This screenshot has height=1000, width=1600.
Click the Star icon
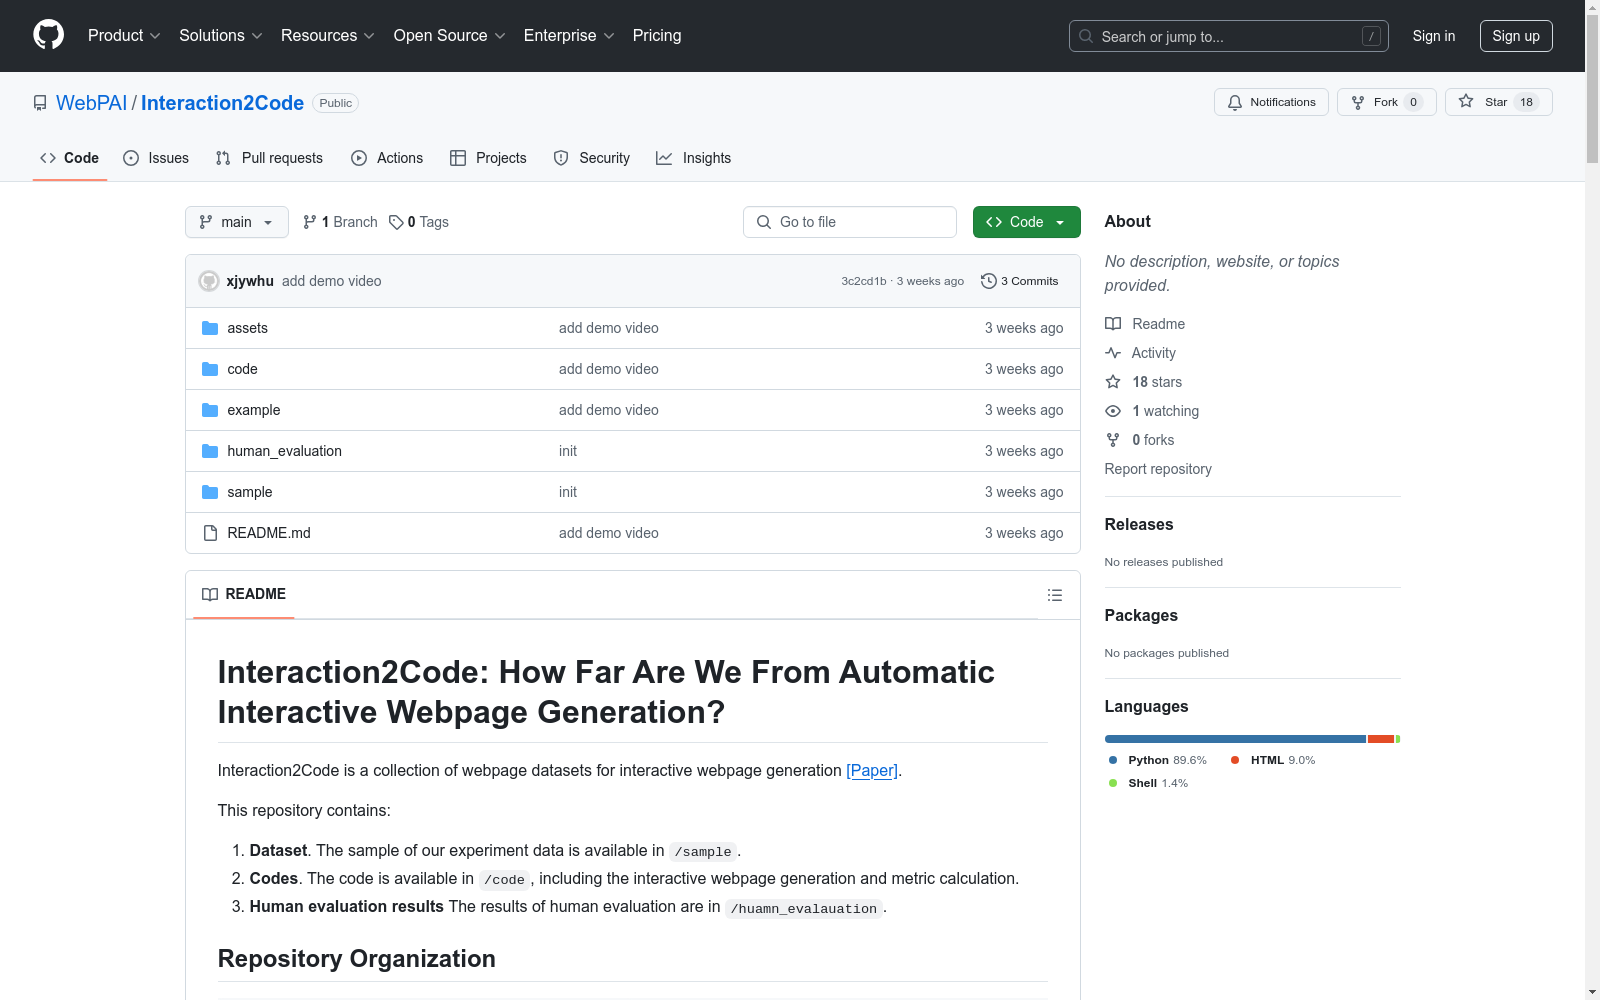[1466, 101]
